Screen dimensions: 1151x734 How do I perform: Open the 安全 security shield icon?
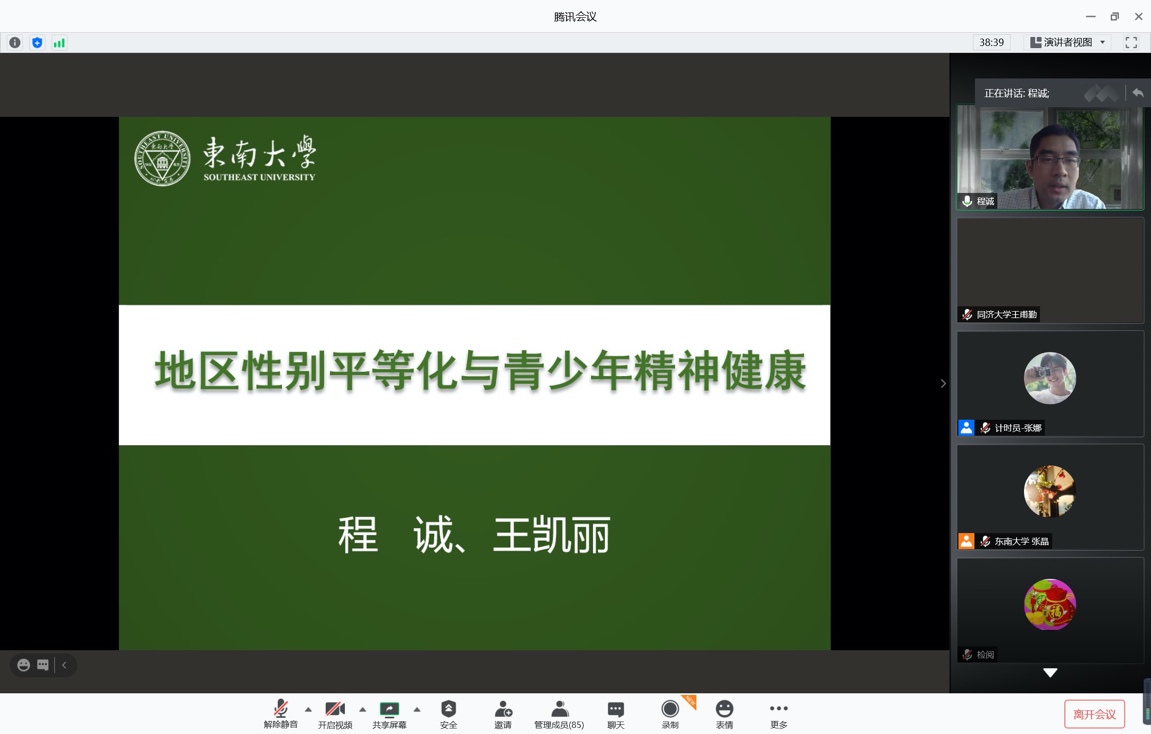click(x=448, y=713)
